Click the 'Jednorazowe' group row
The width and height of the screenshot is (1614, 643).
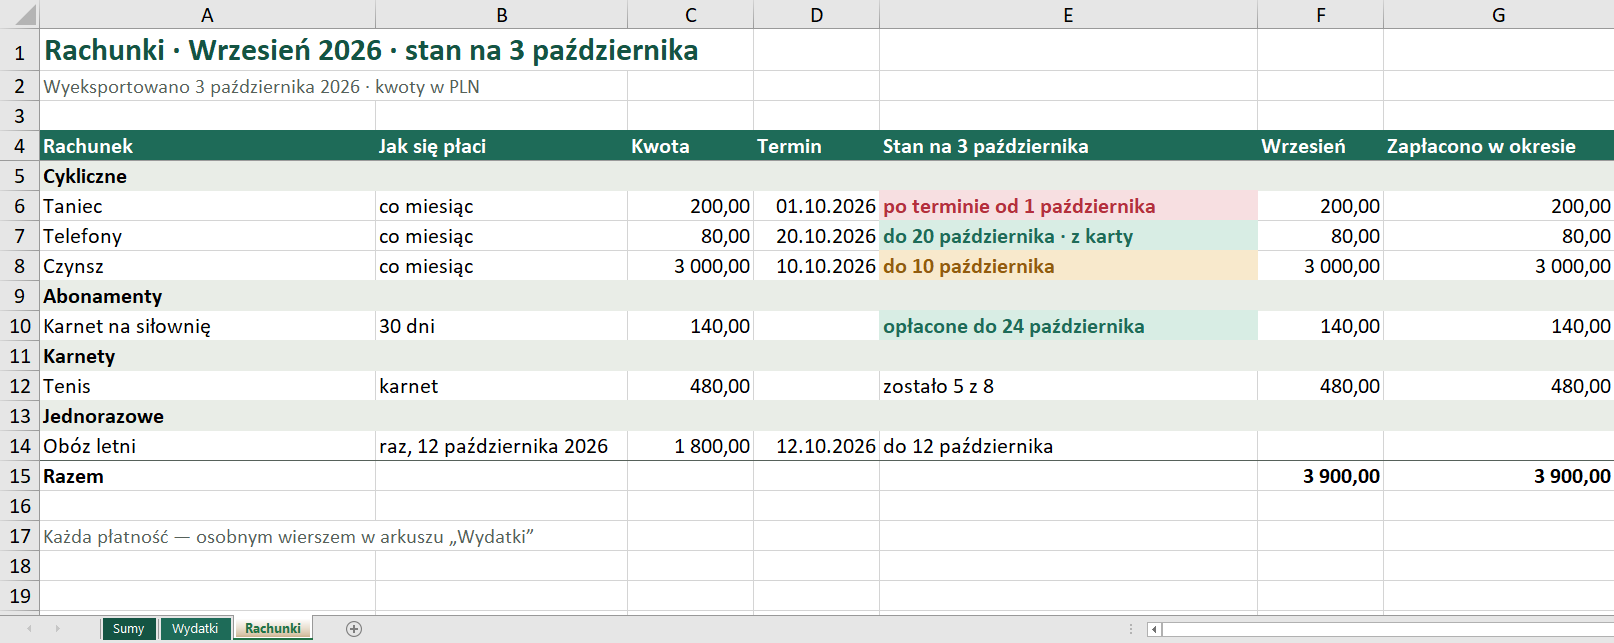tap(826, 416)
